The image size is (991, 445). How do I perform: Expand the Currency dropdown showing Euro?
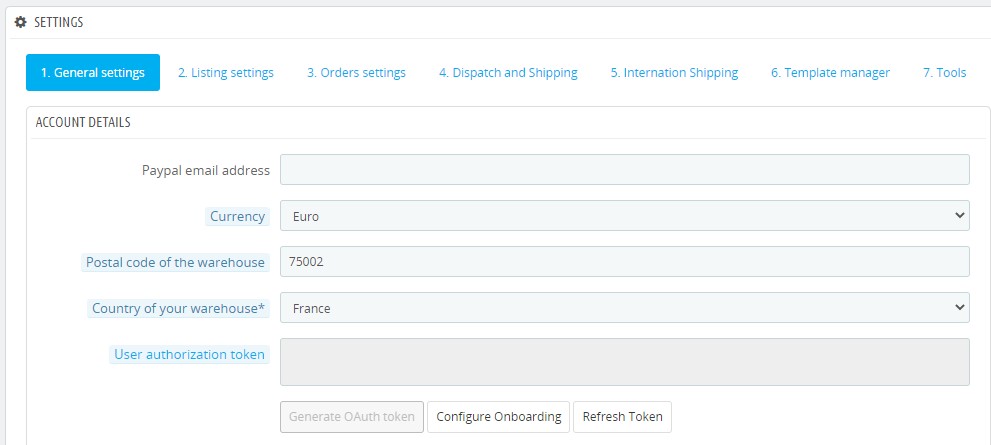[x=624, y=216]
